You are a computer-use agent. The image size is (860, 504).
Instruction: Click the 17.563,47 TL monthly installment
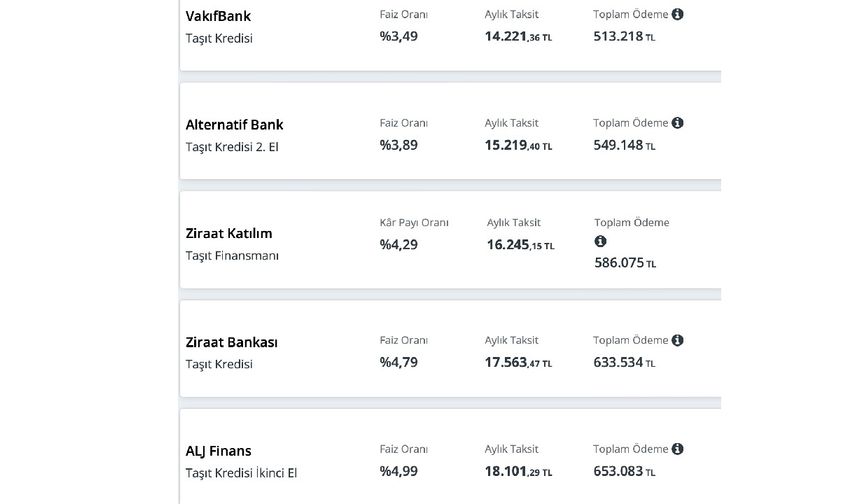point(518,363)
